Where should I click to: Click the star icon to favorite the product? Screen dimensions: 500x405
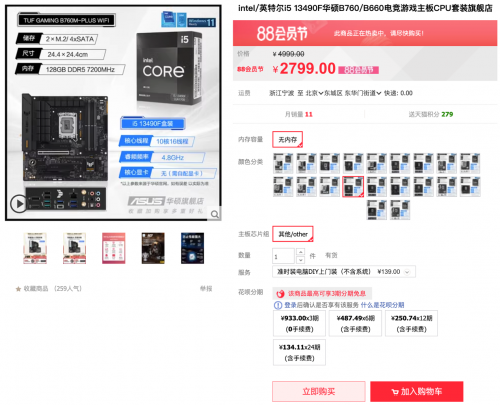(18, 289)
